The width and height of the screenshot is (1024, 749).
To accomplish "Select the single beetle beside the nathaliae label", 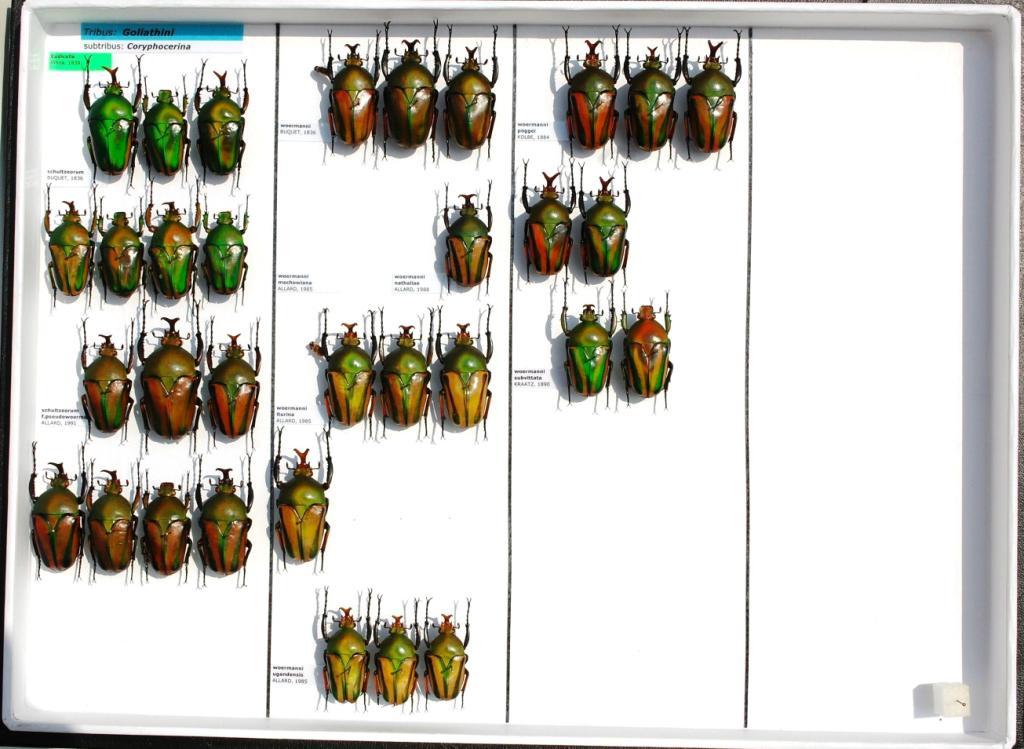I will pos(467,241).
